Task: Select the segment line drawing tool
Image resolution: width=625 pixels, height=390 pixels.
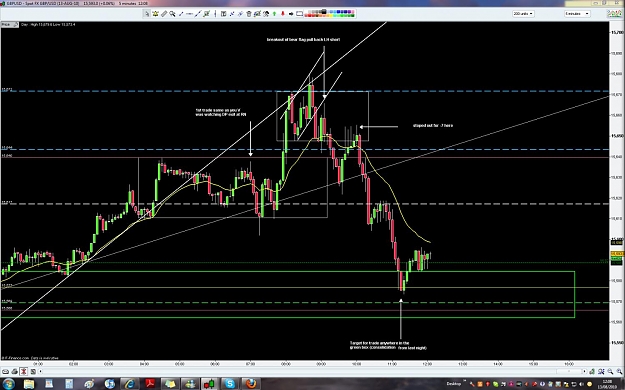Action: click(181, 14)
